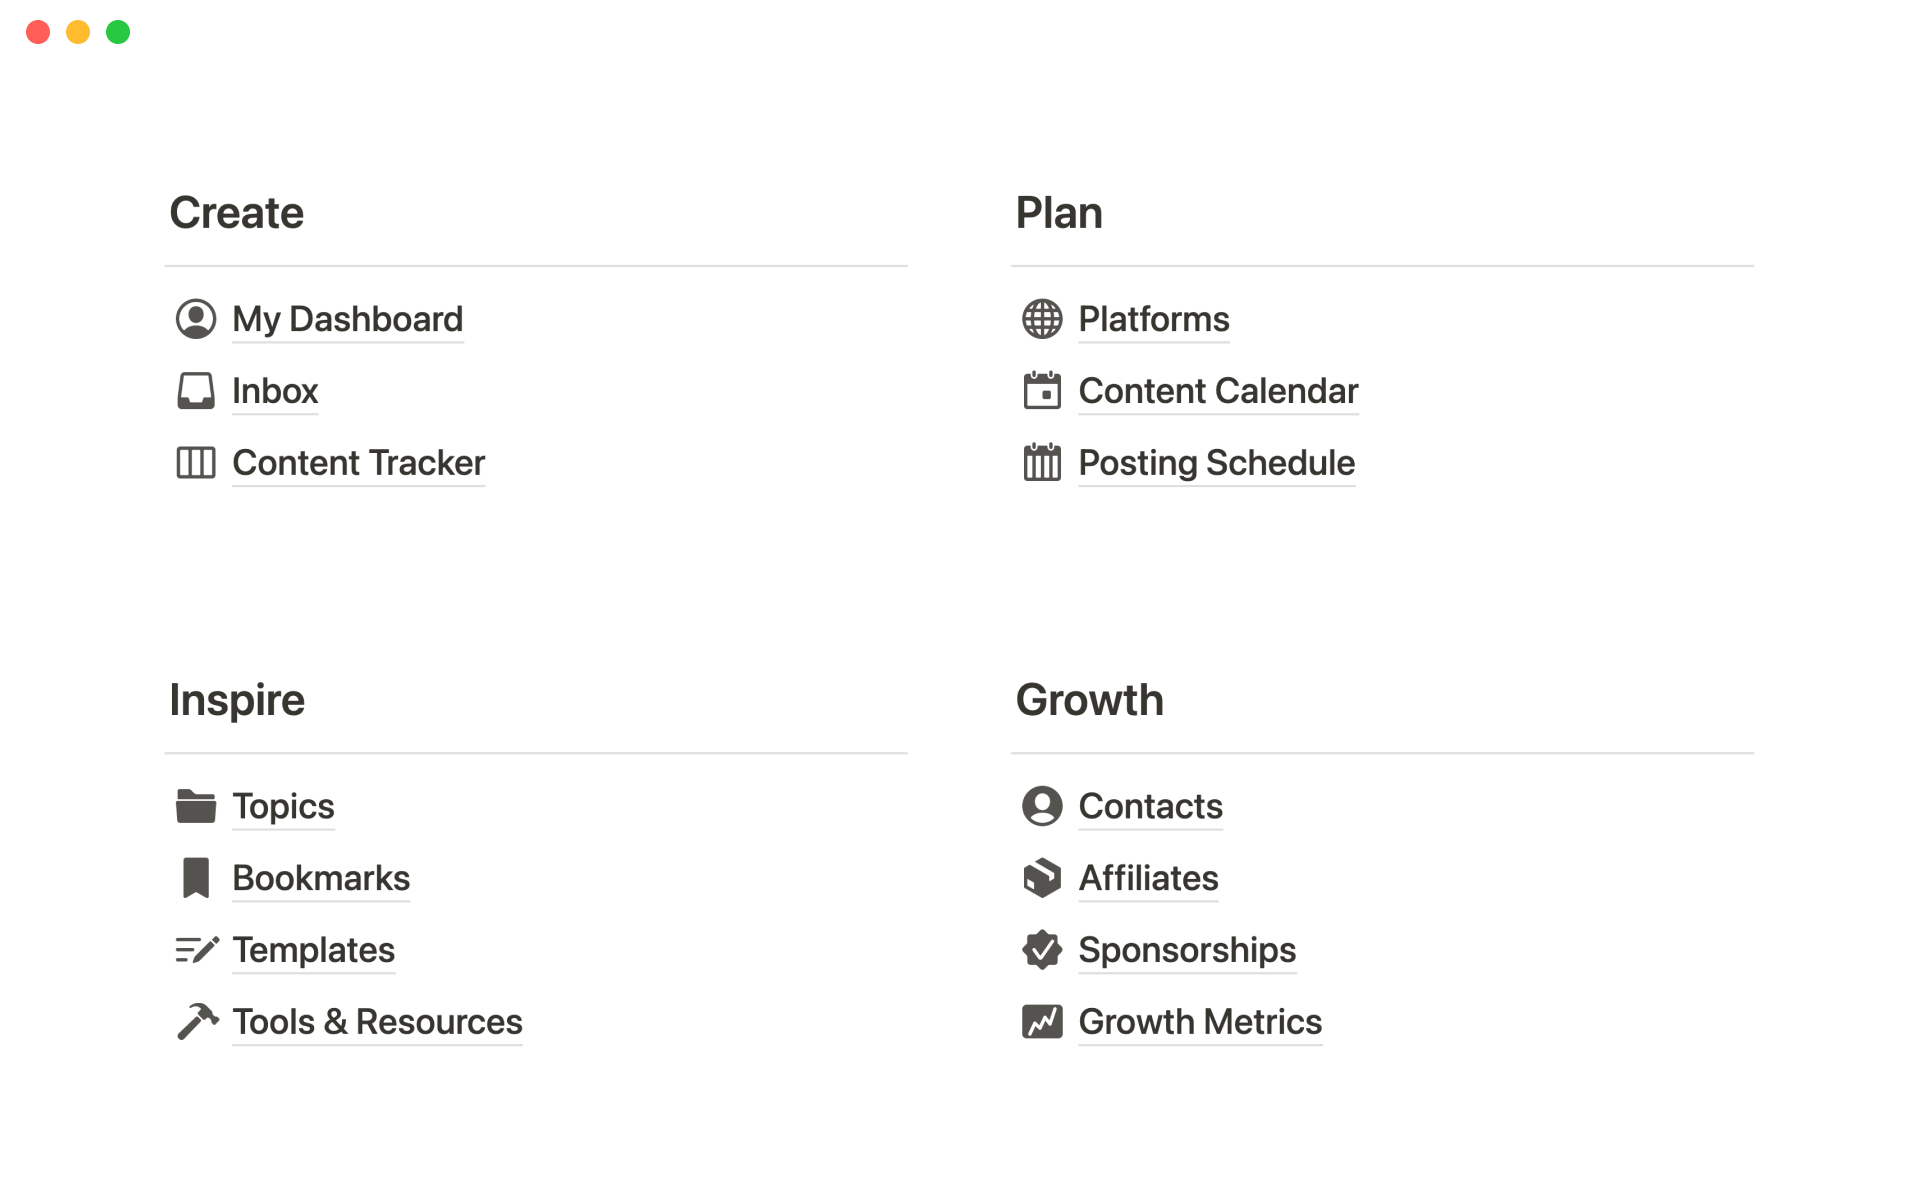Click the Sponsorships verified badge icon

[1042, 950]
